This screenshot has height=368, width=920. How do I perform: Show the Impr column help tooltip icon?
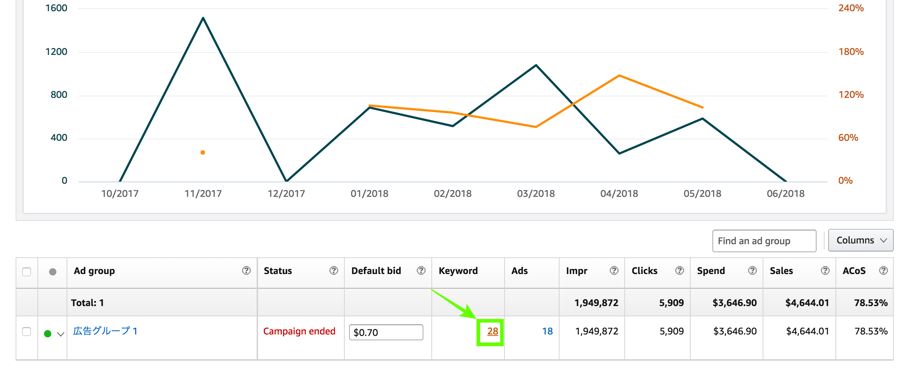(614, 271)
